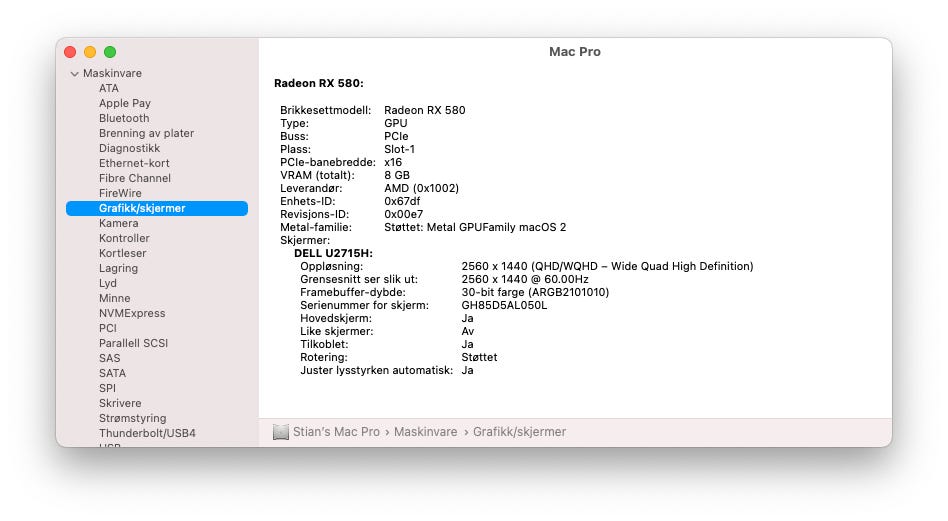The width and height of the screenshot is (948, 521).
Task: Select Fibre Channel item
Action: pos(135,178)
